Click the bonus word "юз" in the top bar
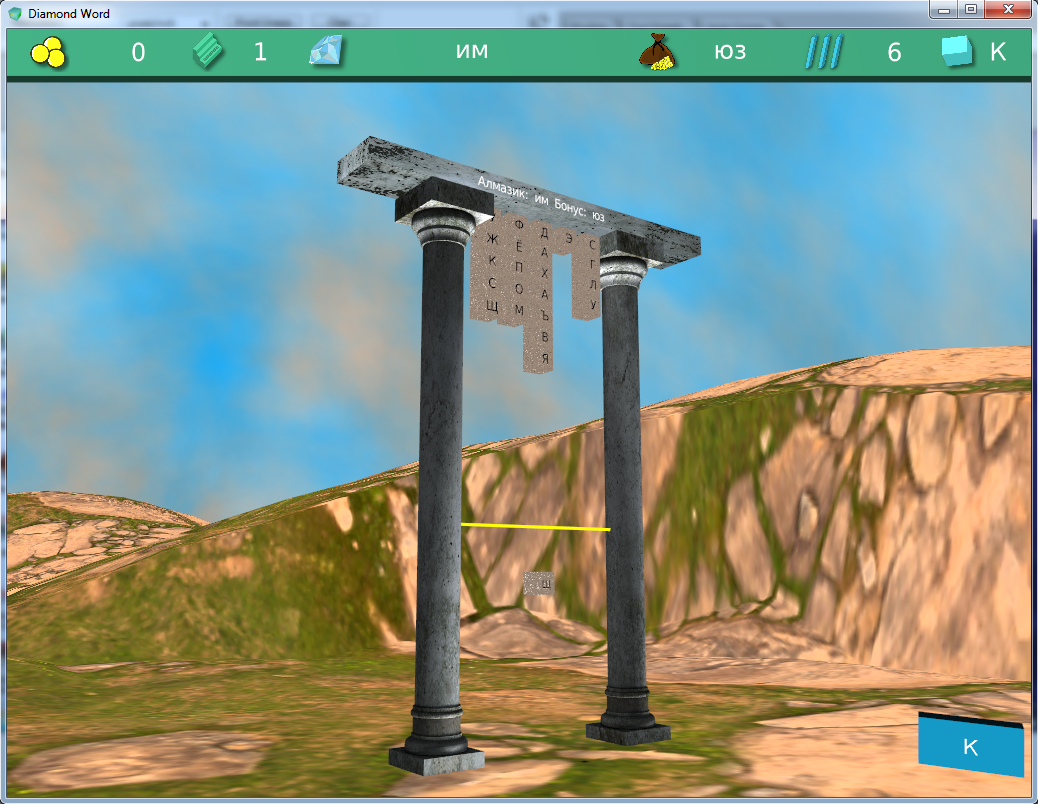Screen dimensions: 1038x804 pos(730,52)
